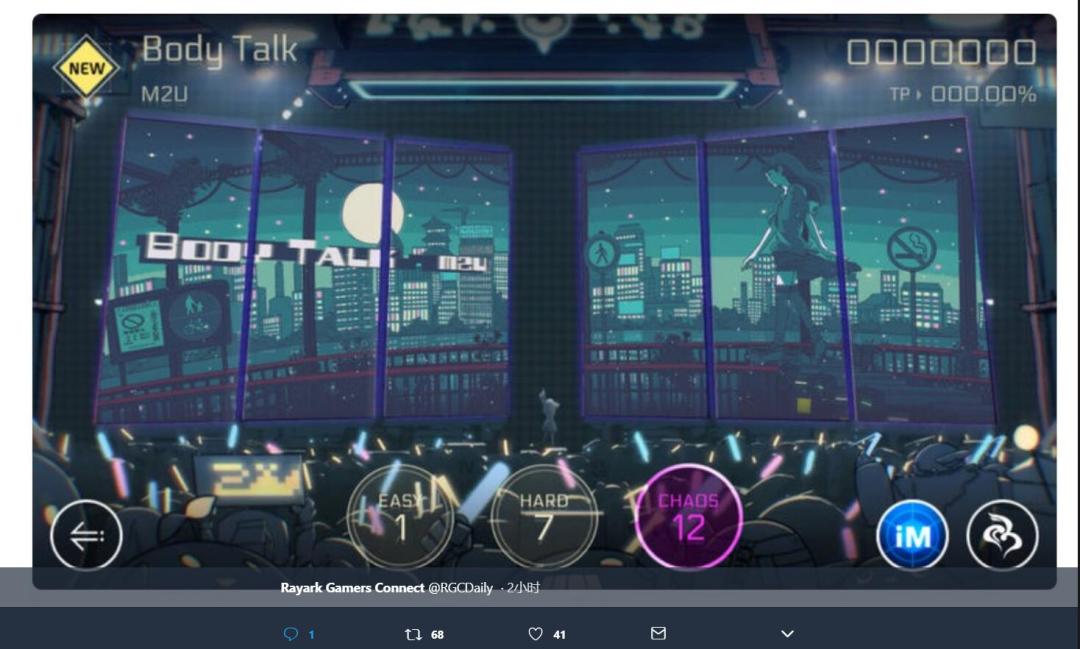Retweet the post
1080x649 pixels.
coord(413,634)
